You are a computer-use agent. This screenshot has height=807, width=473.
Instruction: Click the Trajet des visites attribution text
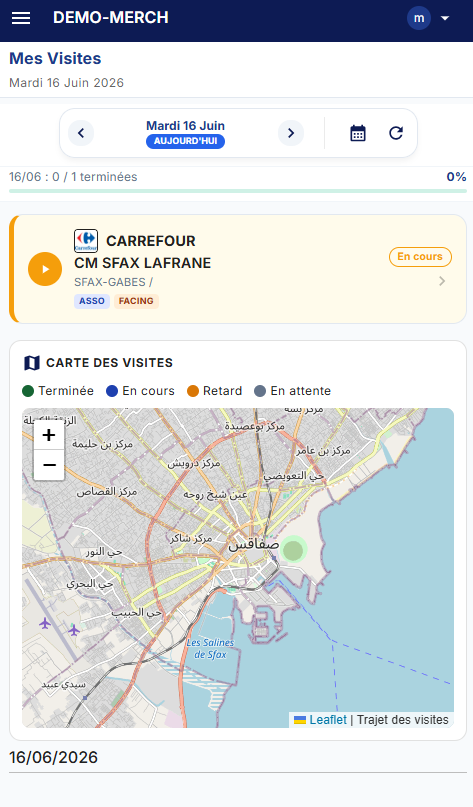click(x=402, y=720)
